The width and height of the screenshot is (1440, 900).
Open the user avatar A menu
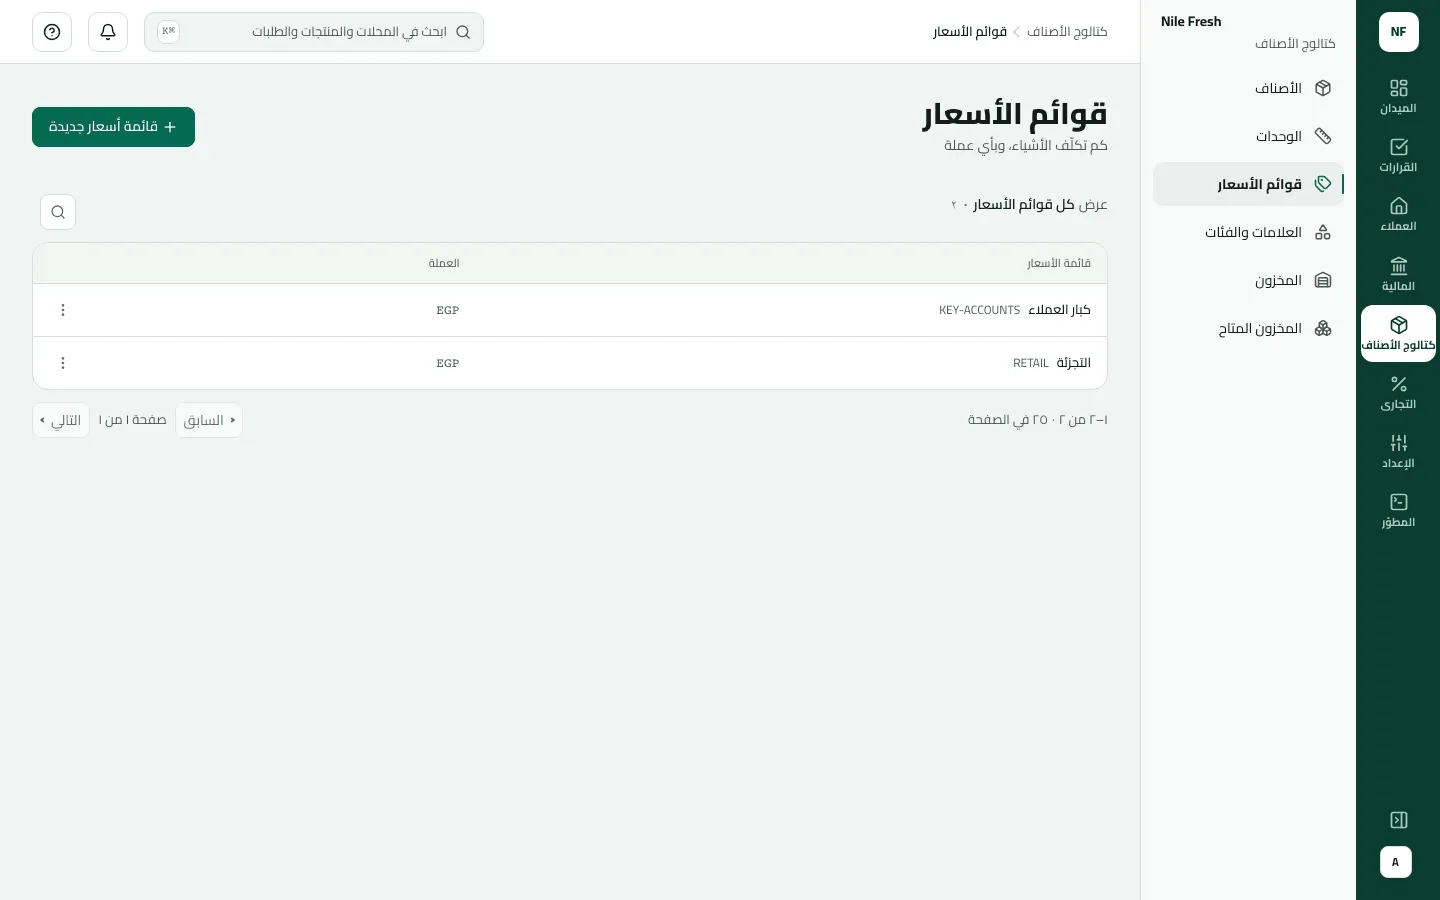(x=1396, y=862)
